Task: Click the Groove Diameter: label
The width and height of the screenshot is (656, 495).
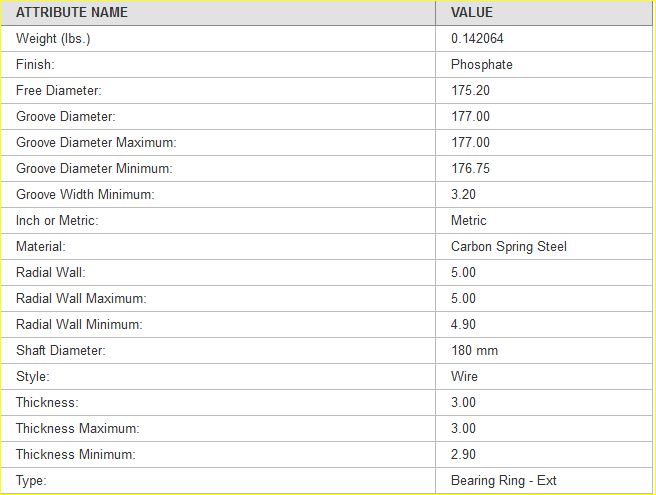Action: pyautogui.click(x=66, y=116)
